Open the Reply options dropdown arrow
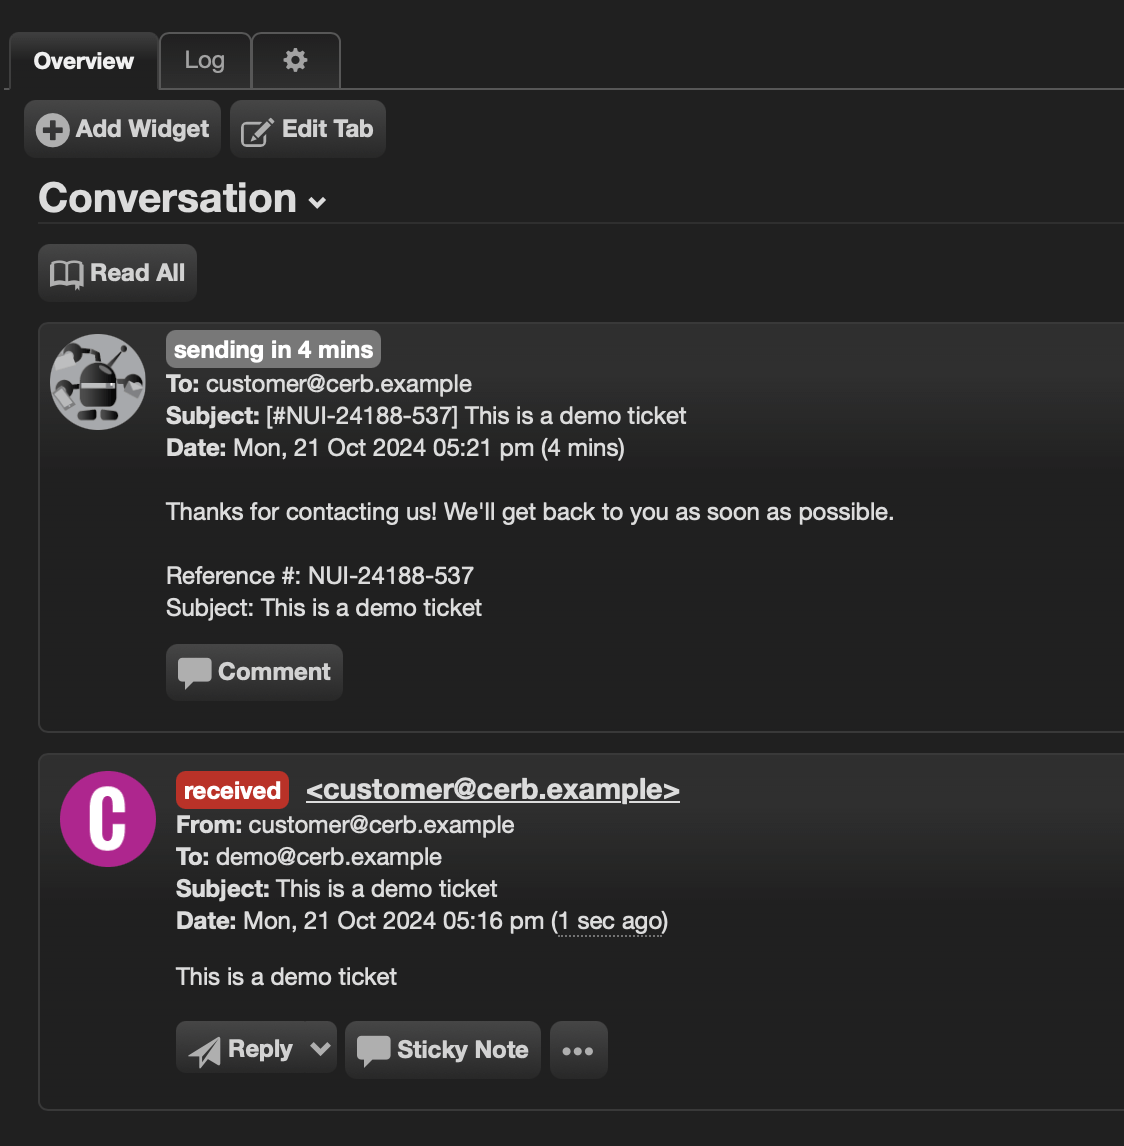This screenshot has height=1146, width=1124. (320, 1049)
